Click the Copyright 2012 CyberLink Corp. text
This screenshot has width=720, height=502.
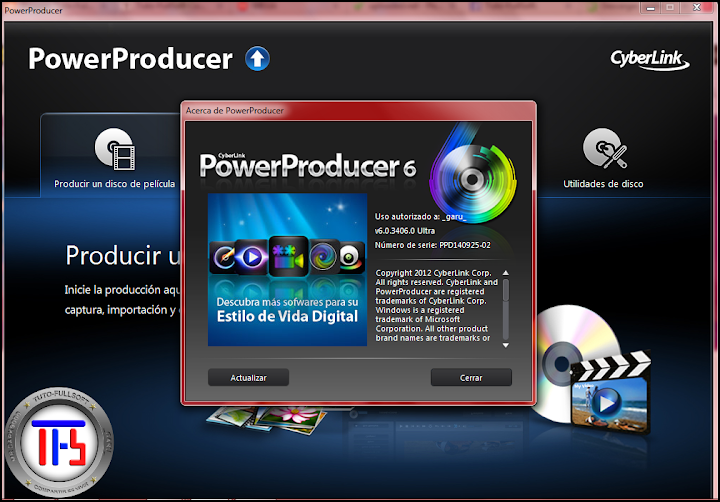tap(433, 273)
